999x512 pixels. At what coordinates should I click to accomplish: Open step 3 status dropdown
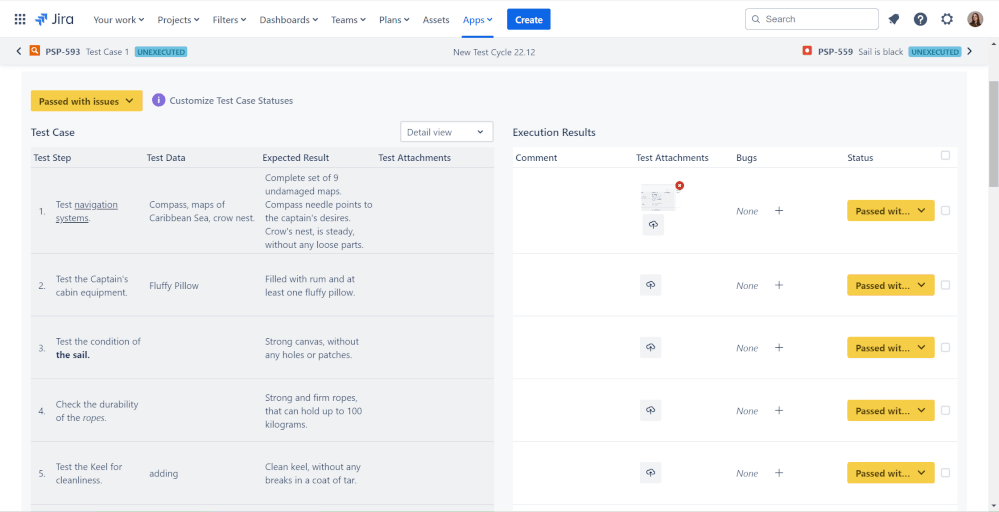[891, 347]
